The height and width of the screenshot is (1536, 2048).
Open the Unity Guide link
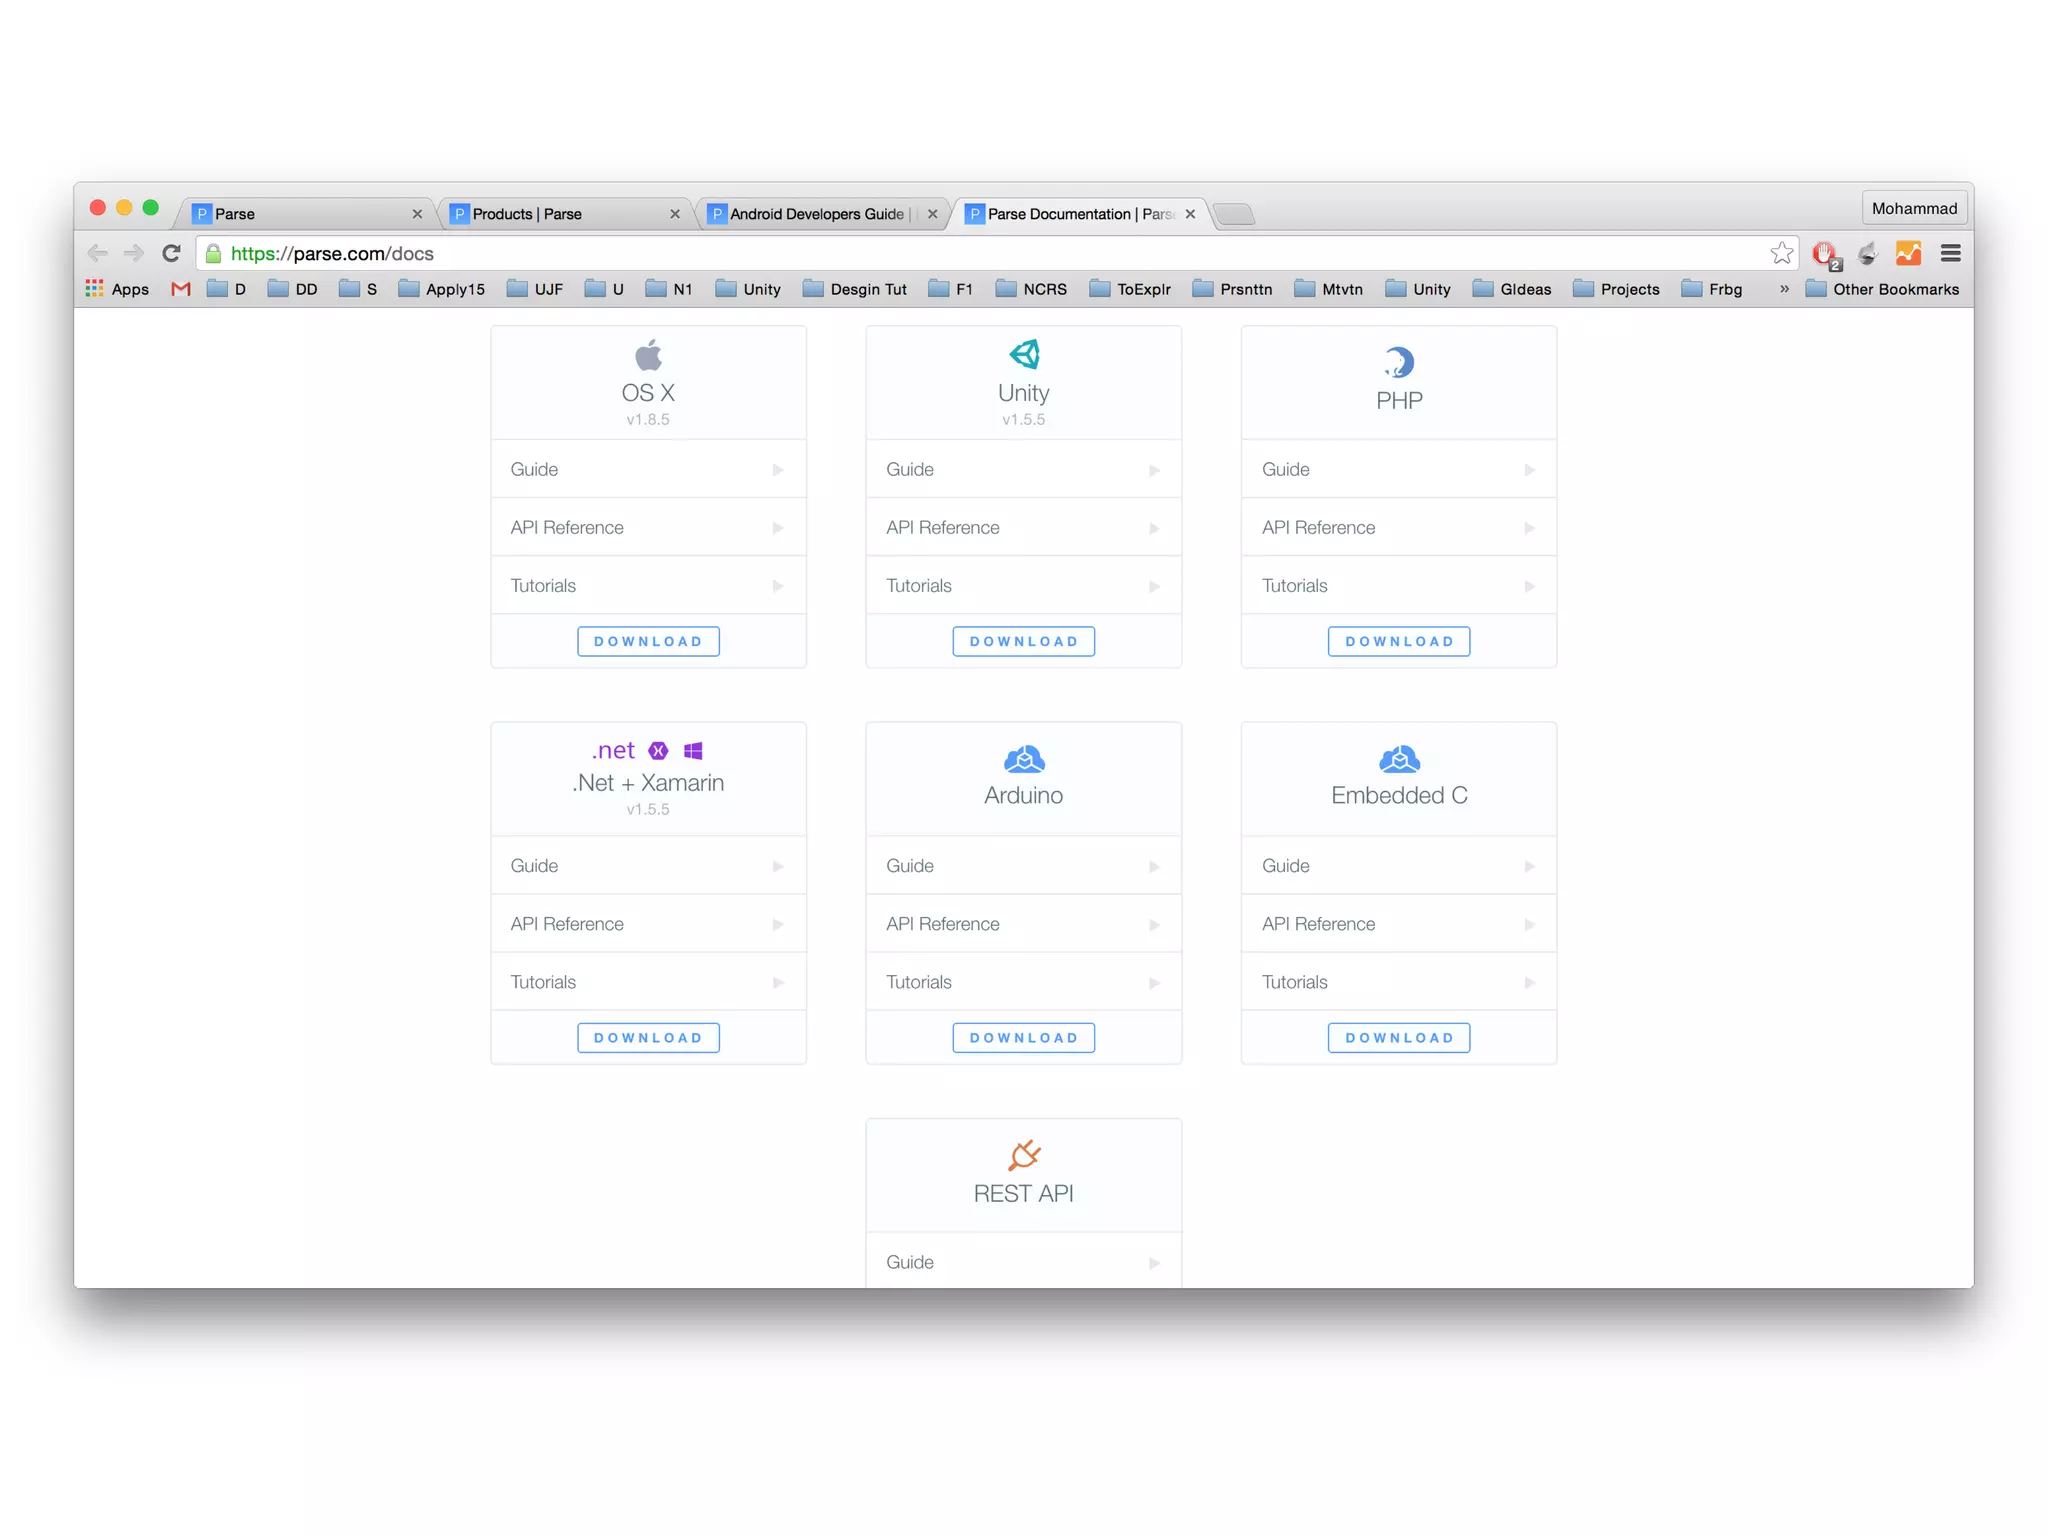pyautogui.click(x=1024, y=469)
